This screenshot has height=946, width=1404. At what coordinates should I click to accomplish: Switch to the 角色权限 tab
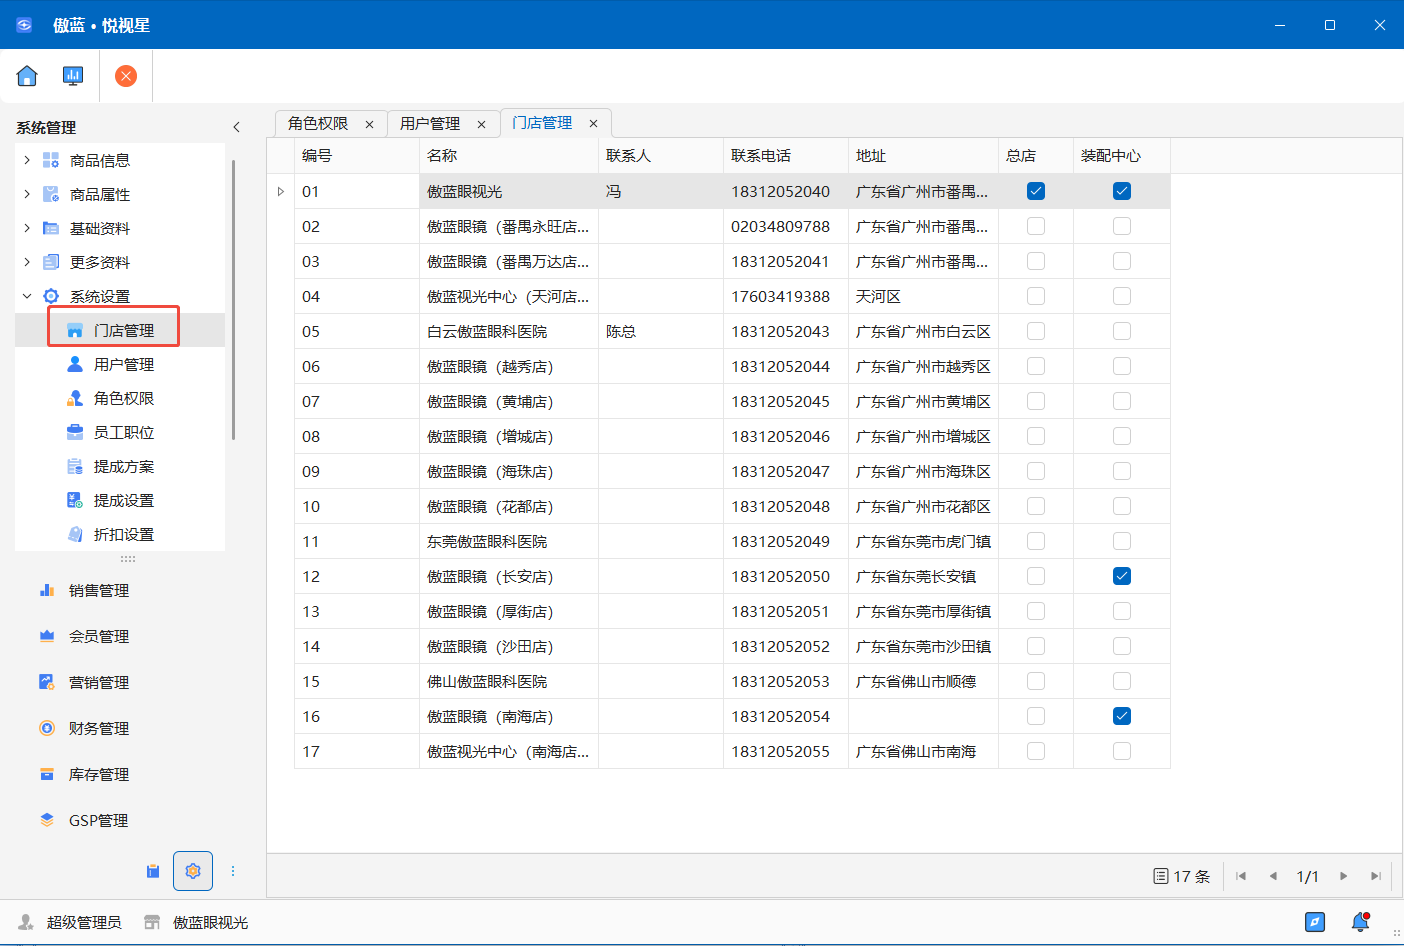tap(318, 123)
